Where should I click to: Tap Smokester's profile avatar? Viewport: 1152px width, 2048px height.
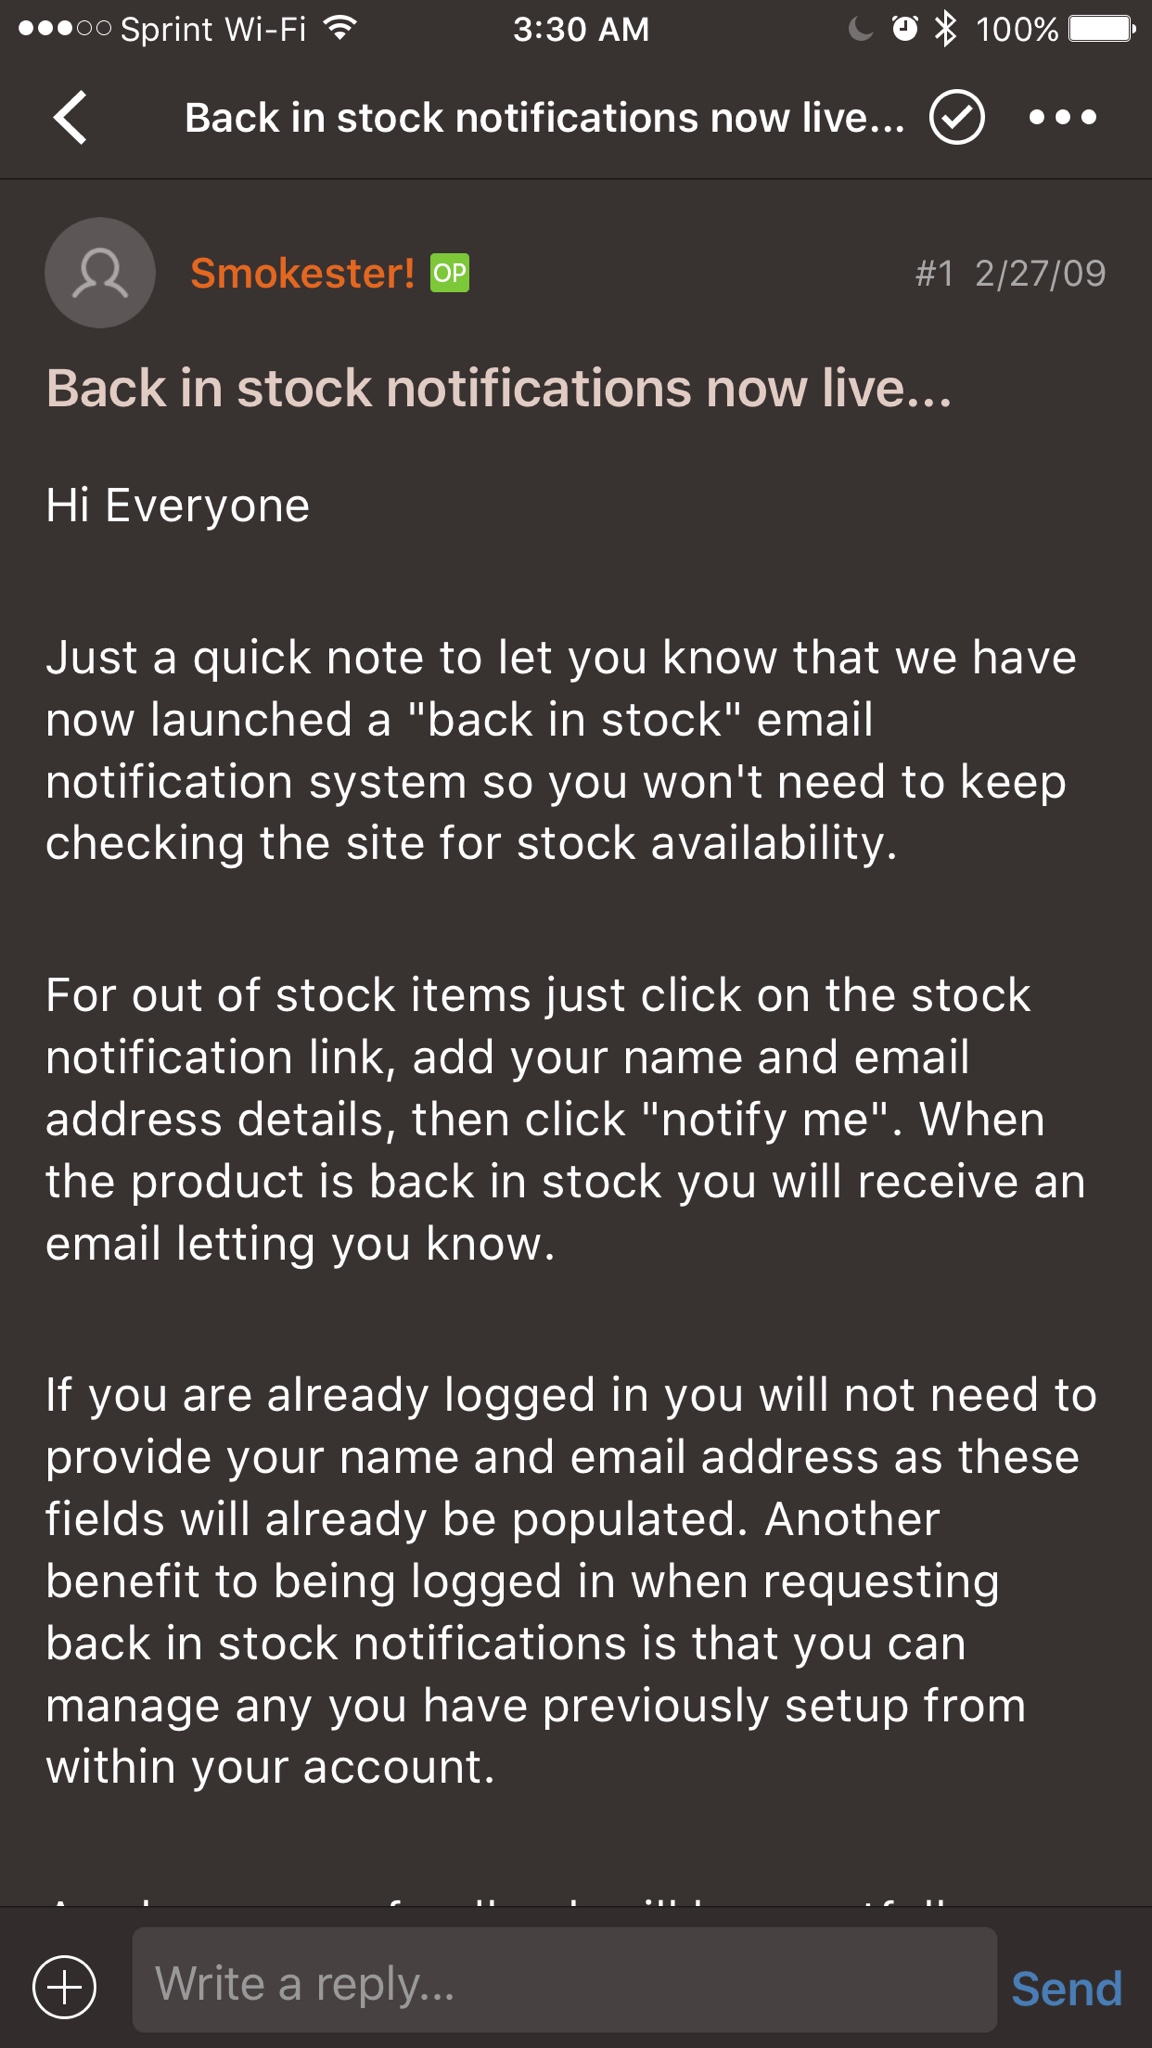(x=100, y=273)
